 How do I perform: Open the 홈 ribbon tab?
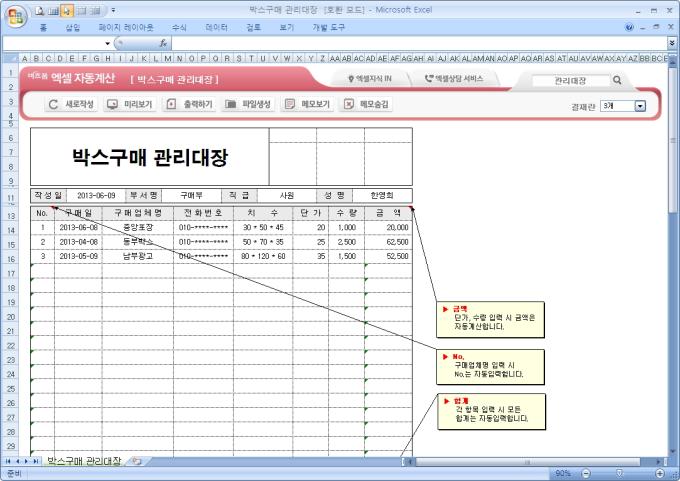[43, 28]
